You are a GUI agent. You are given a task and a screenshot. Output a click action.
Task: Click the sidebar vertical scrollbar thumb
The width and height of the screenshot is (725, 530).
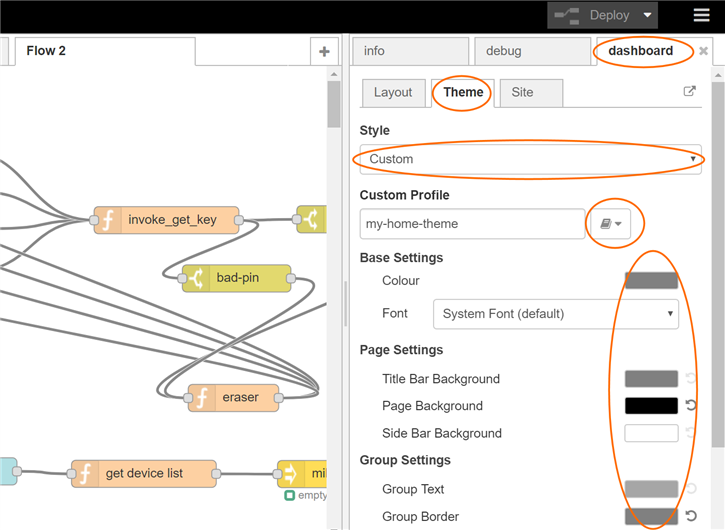point(718,265)
